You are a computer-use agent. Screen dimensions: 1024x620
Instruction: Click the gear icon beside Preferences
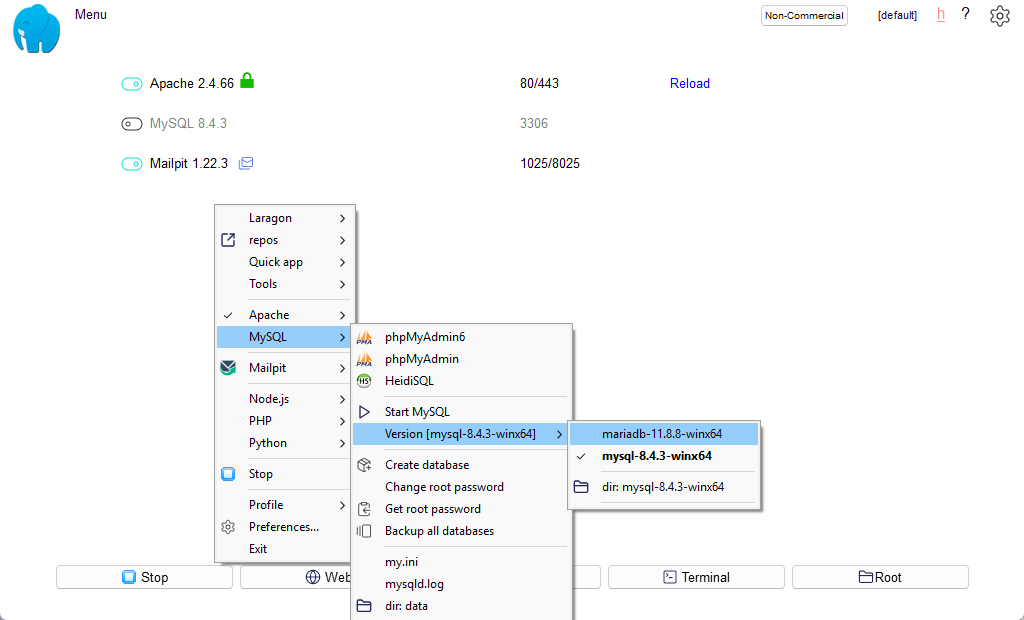click(228, 527)
